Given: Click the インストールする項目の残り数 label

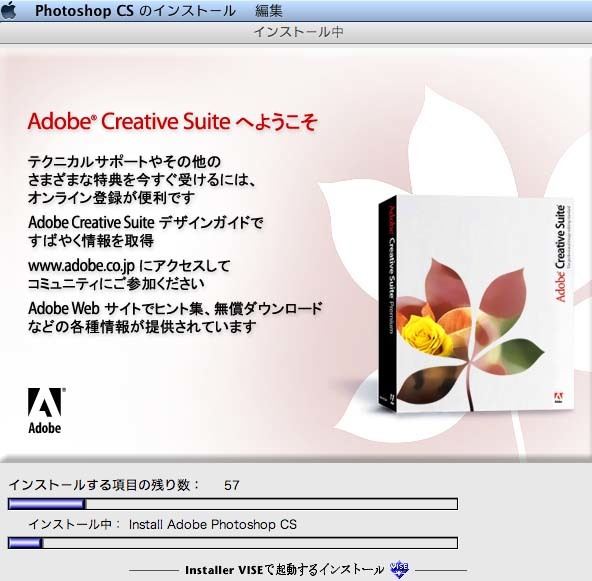Looking at the screenshot, I should [104, 485].
